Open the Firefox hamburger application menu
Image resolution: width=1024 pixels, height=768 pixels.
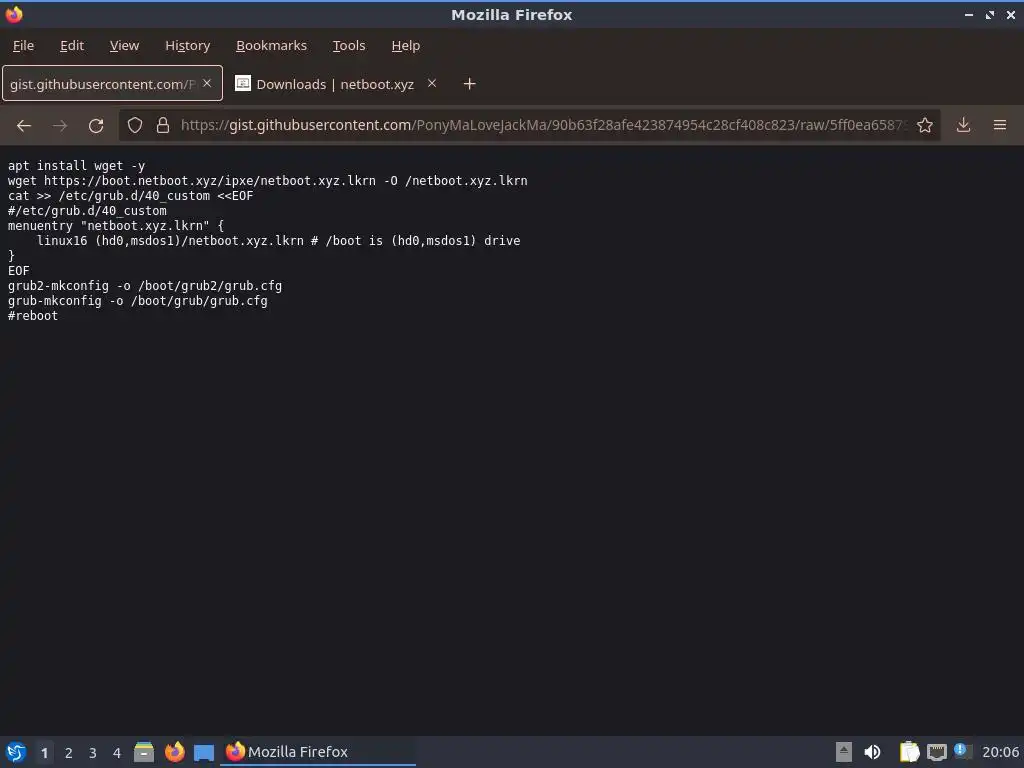click(999, 125)
